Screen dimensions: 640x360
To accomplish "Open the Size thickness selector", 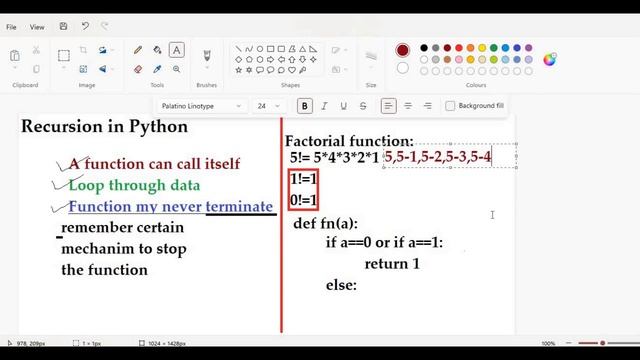I will point(371,57).
